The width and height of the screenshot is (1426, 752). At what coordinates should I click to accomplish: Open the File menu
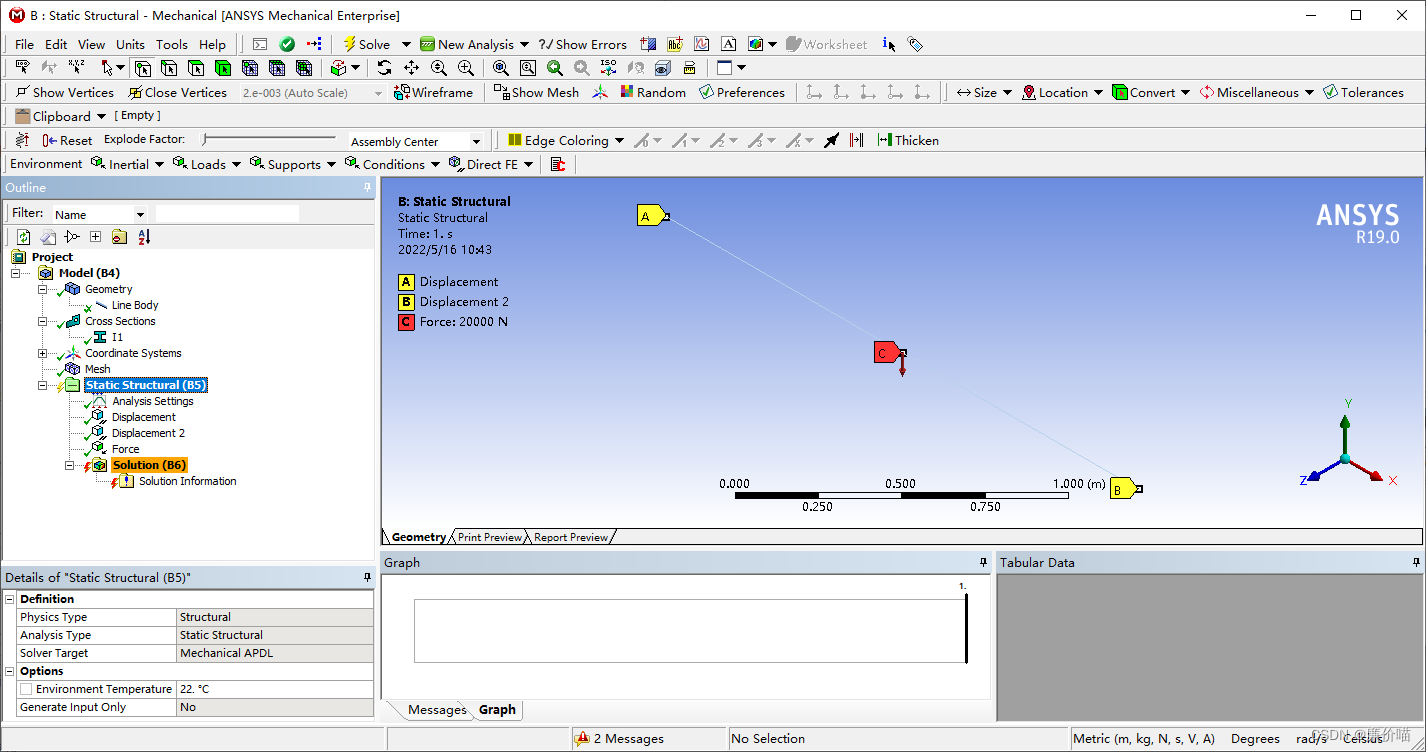[25, 44]
